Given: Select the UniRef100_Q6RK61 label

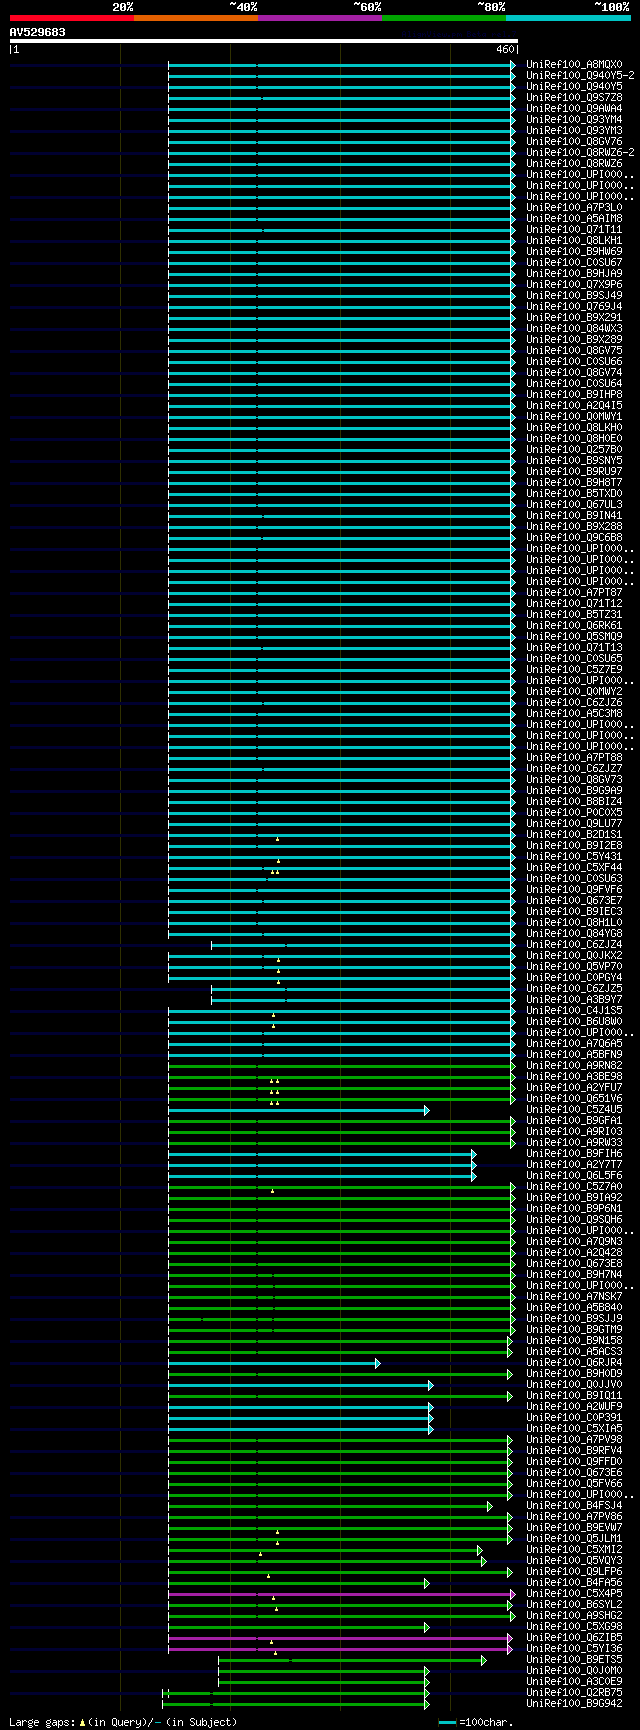Looking at the screenshot, I should click(x=573, y=626).
